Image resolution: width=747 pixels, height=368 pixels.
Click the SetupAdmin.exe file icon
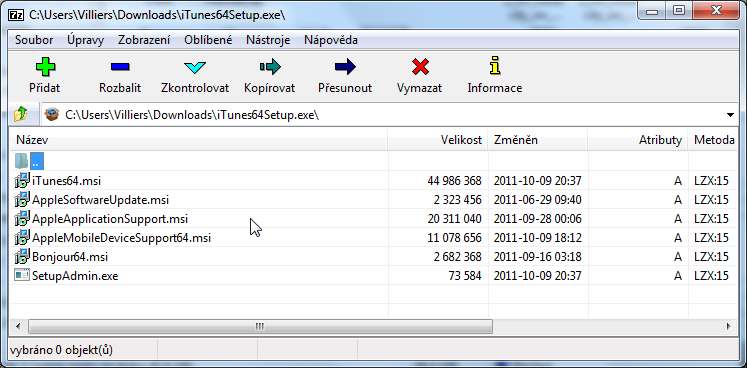(x=22, y=275)
